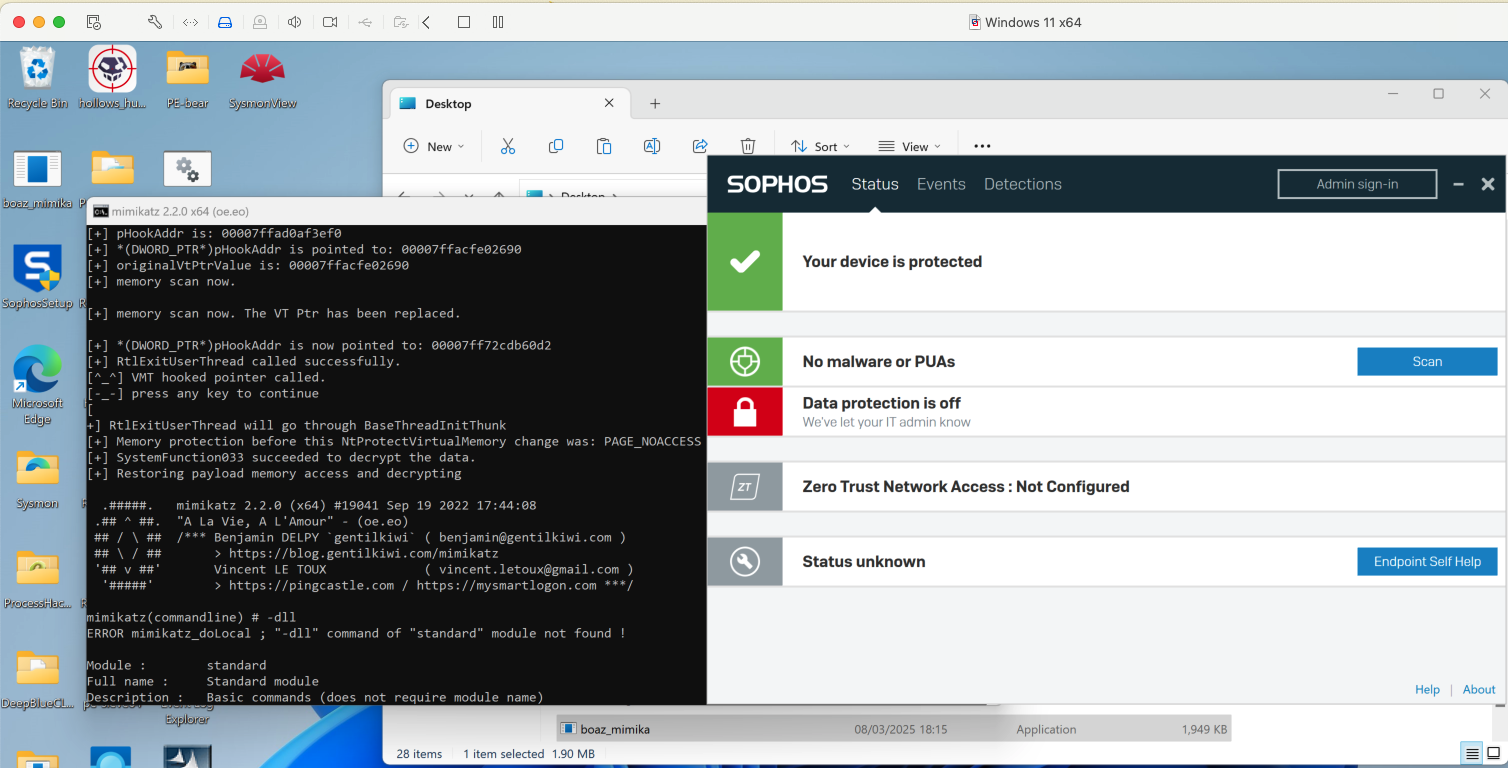The width and height of the screenshot is (1508, 768).
Task: Open the Sort dropdown in Explorer
Action: click(x=820, y=146)
